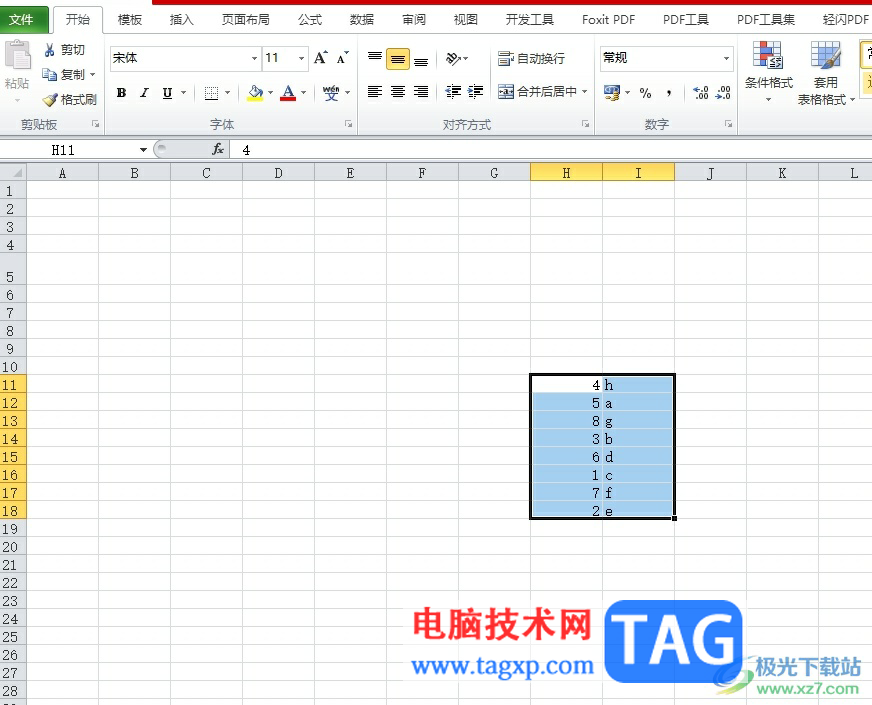The image size is (872, 705).
Task: Switch to the Formulas (公式) tab
Action: [x=310, y=20]
